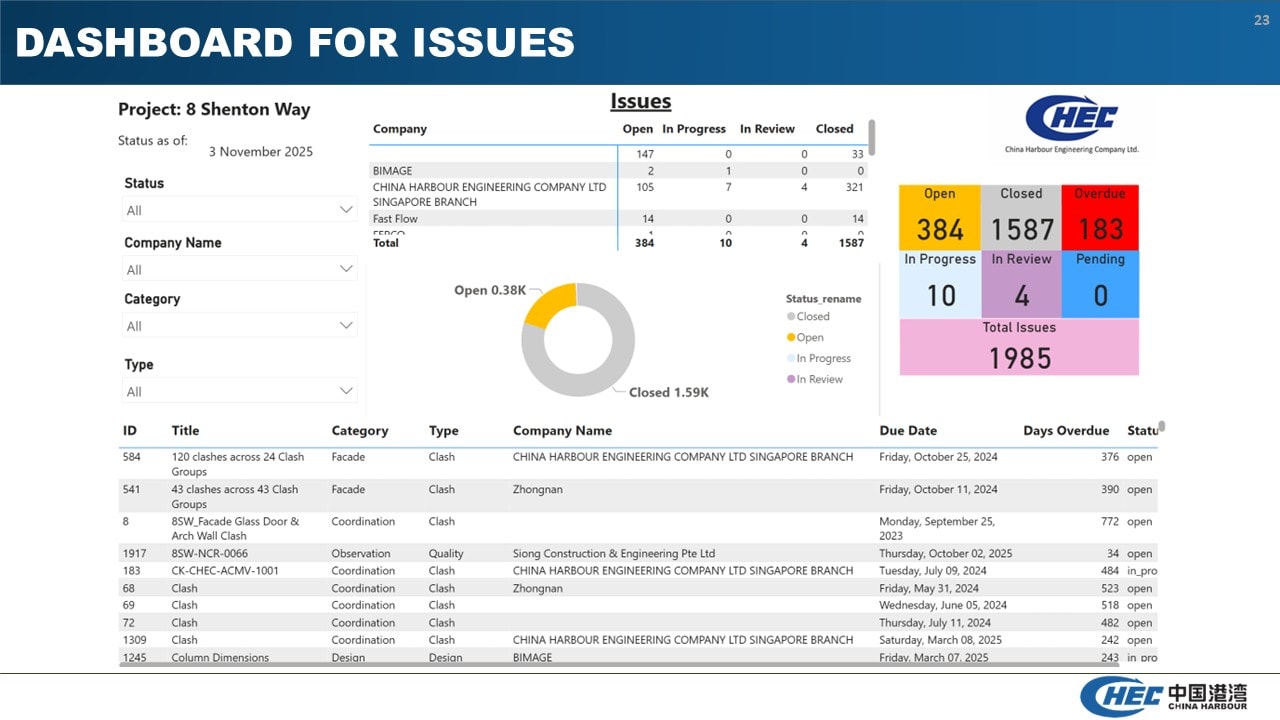Sort details table by Due Date header
This screenshot has width=1280, height=720.
908,431
